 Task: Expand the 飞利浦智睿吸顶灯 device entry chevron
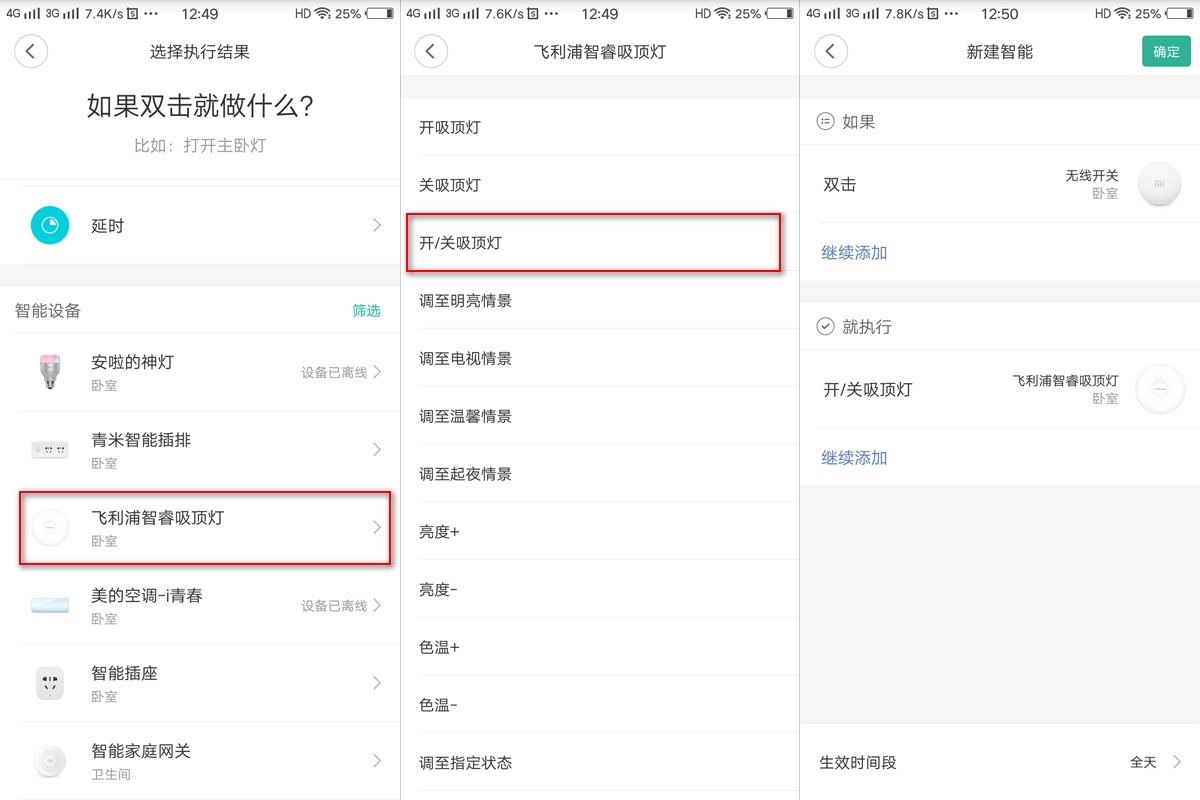click(x=377, y=527)
